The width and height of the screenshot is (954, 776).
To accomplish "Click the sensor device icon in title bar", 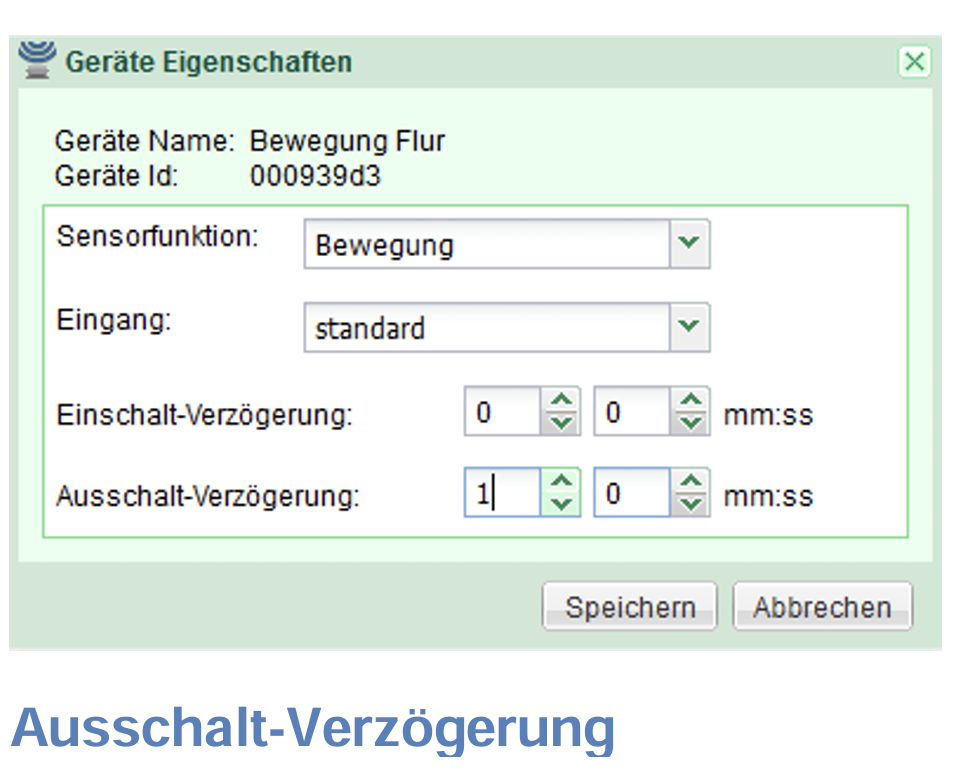I will [37, 62].
